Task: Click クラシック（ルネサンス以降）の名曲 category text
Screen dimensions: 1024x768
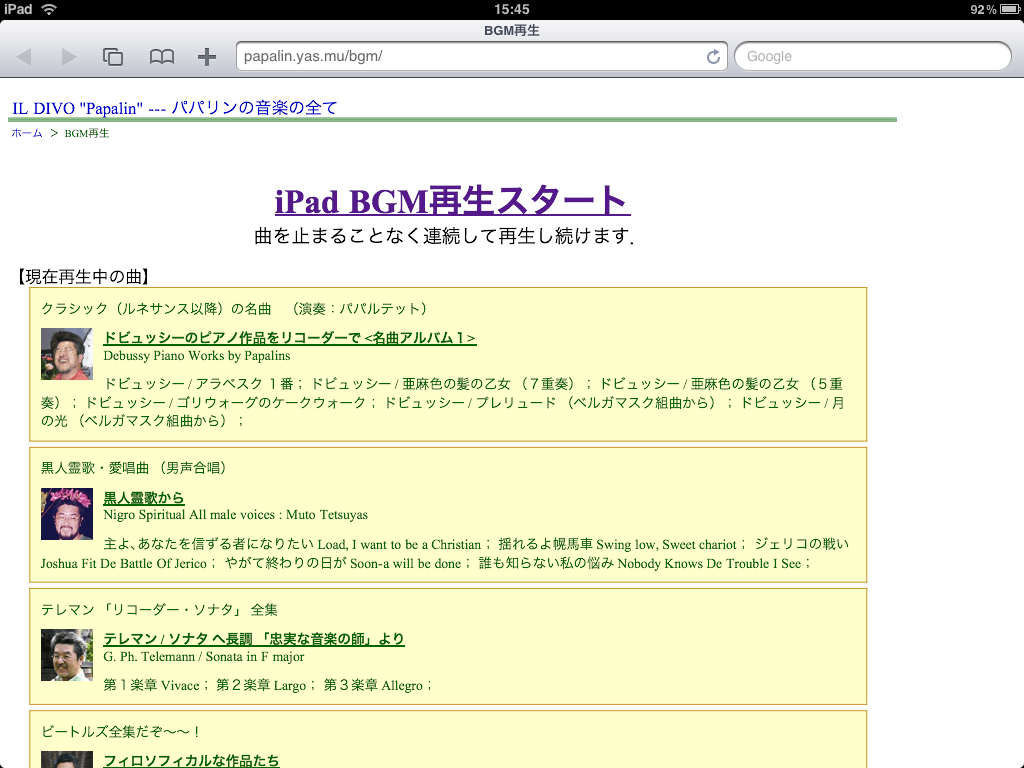Action: coord(156,309)
